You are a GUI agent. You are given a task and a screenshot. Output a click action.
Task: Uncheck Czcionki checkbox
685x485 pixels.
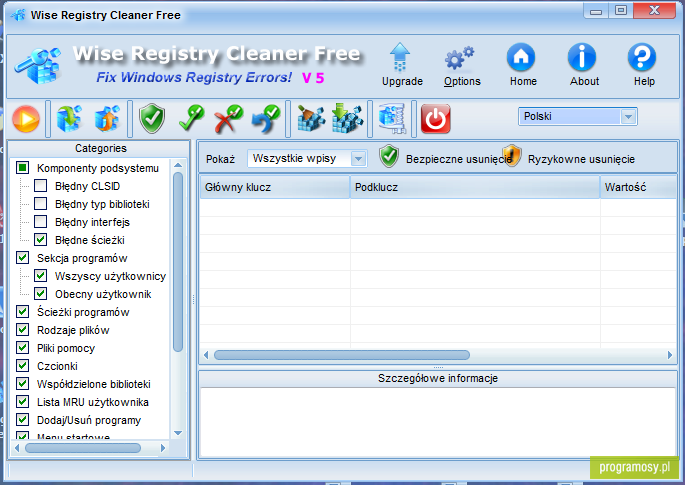[23, 365]
